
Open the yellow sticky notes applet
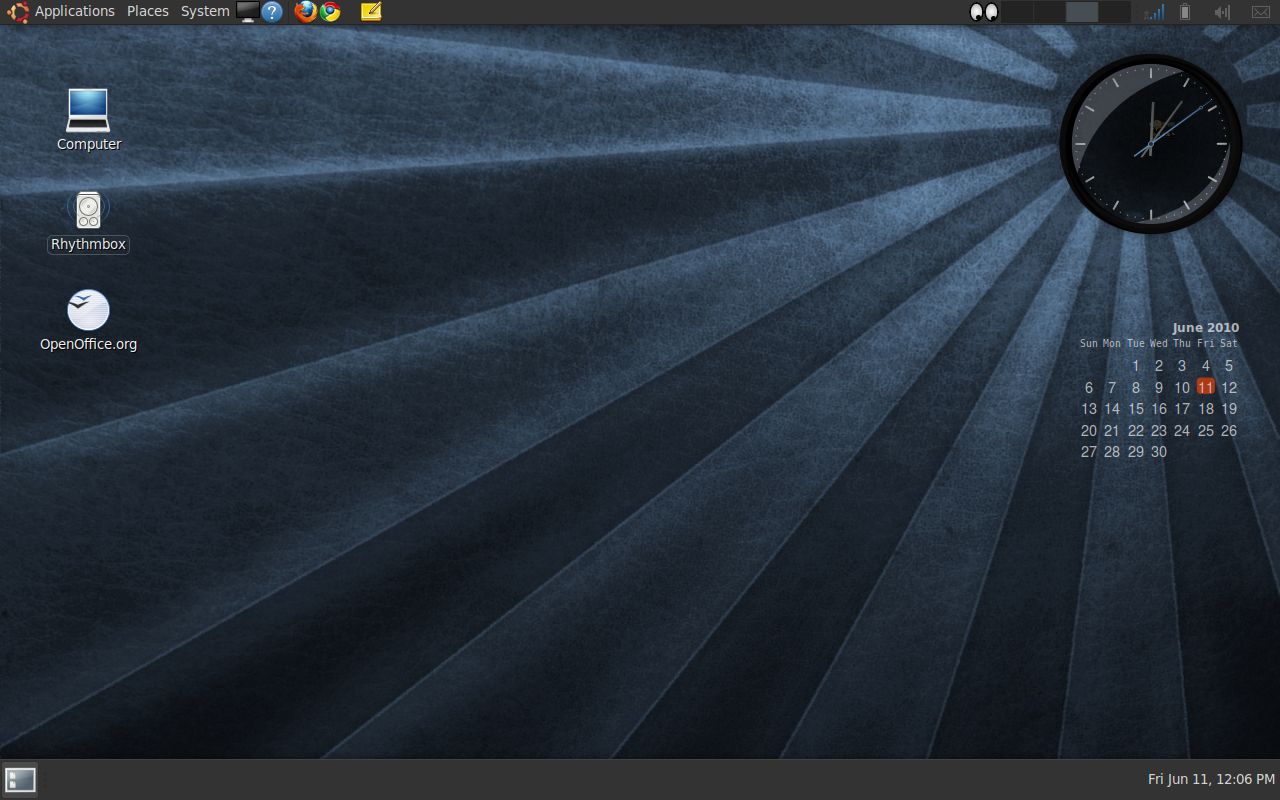[x=371, y=12]
